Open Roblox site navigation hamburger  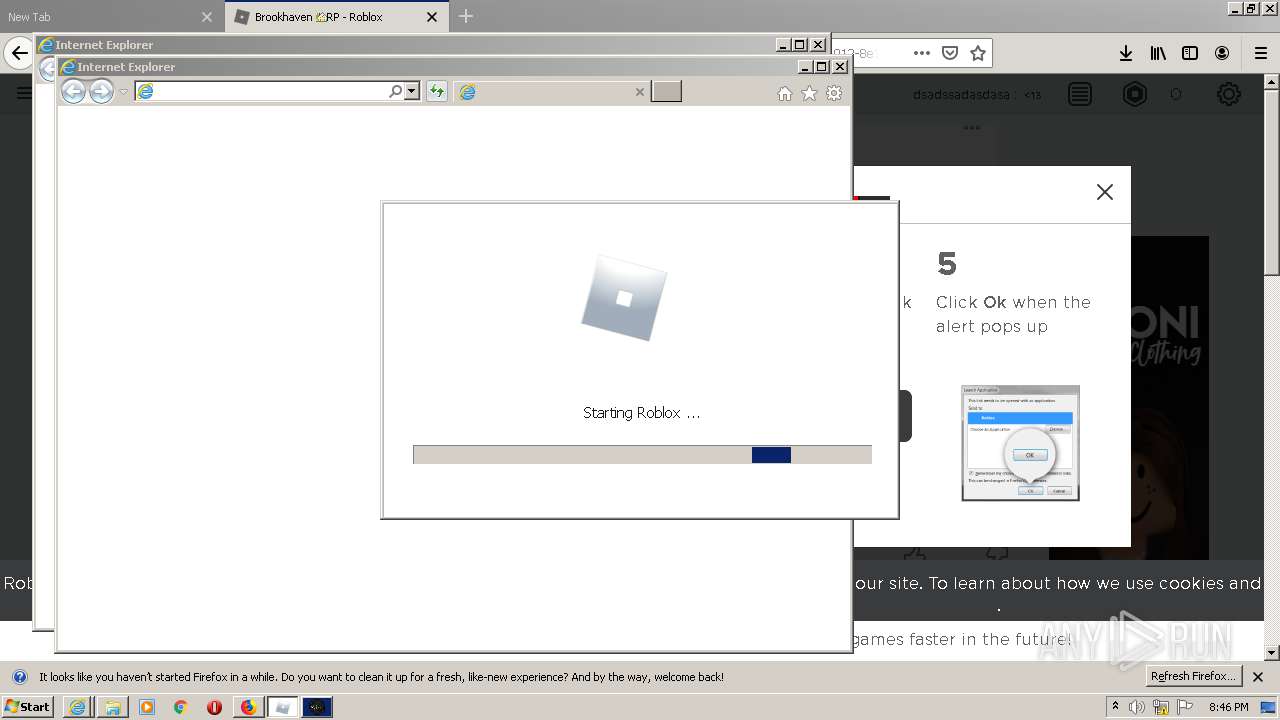(24, 93)
